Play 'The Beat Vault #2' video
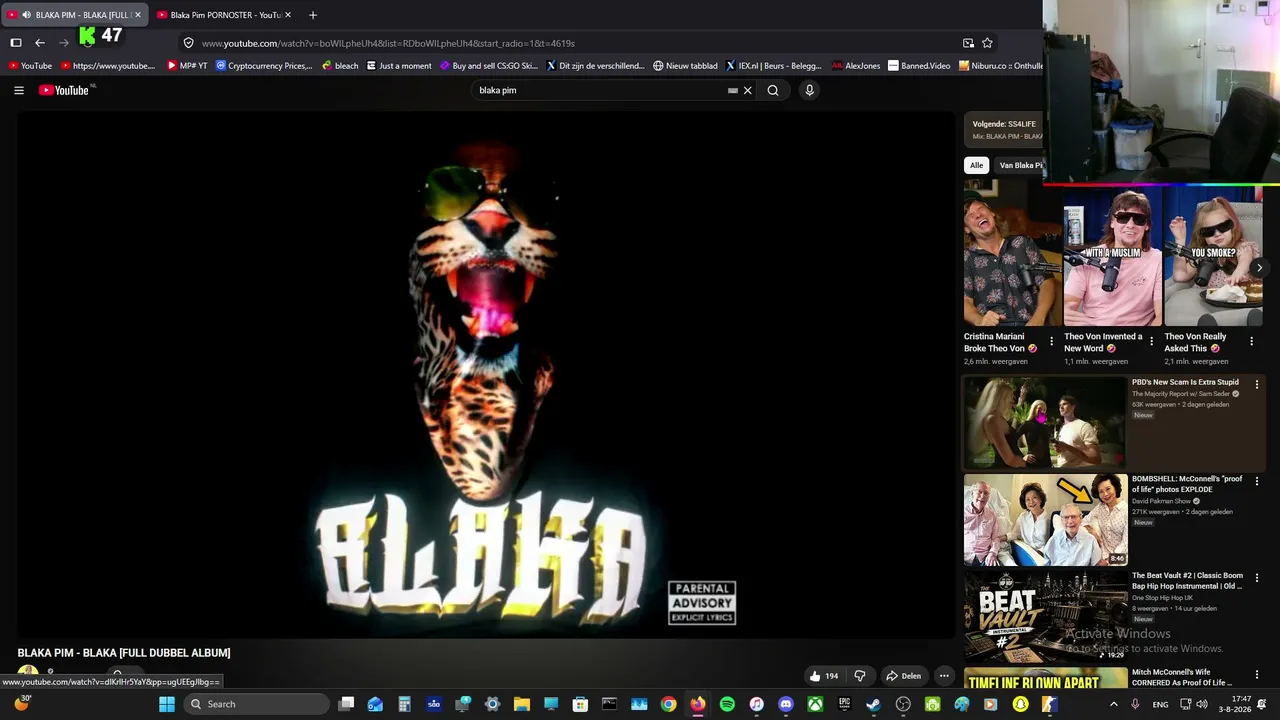 [1045, 616]
